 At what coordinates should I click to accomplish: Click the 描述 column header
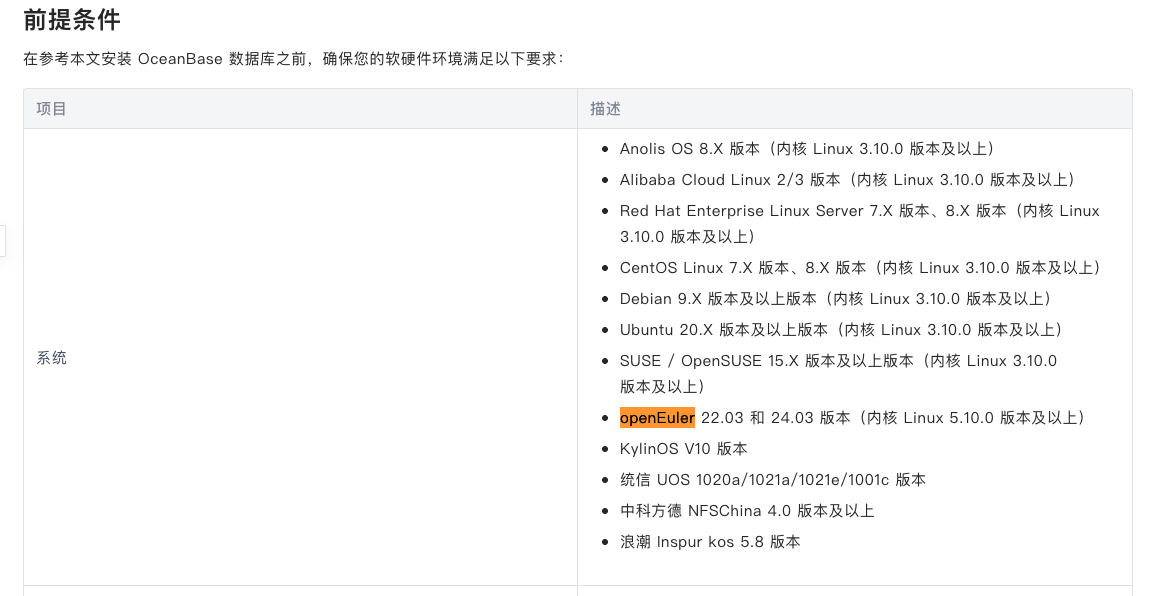point(605,109)
